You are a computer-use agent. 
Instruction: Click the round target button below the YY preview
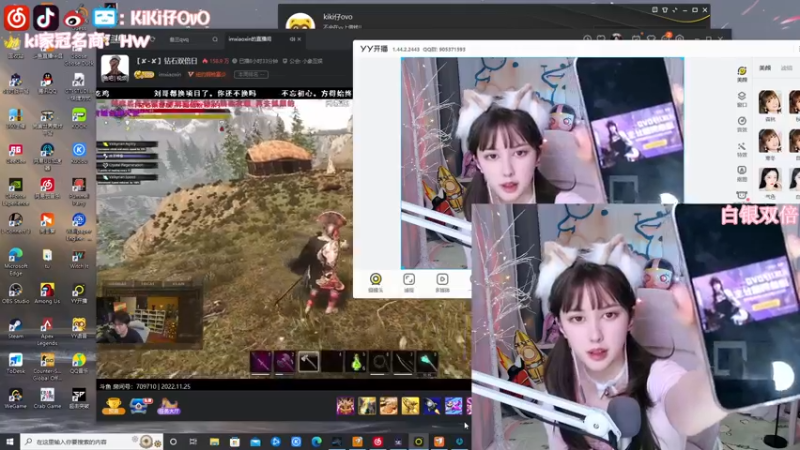pos(376,282)
